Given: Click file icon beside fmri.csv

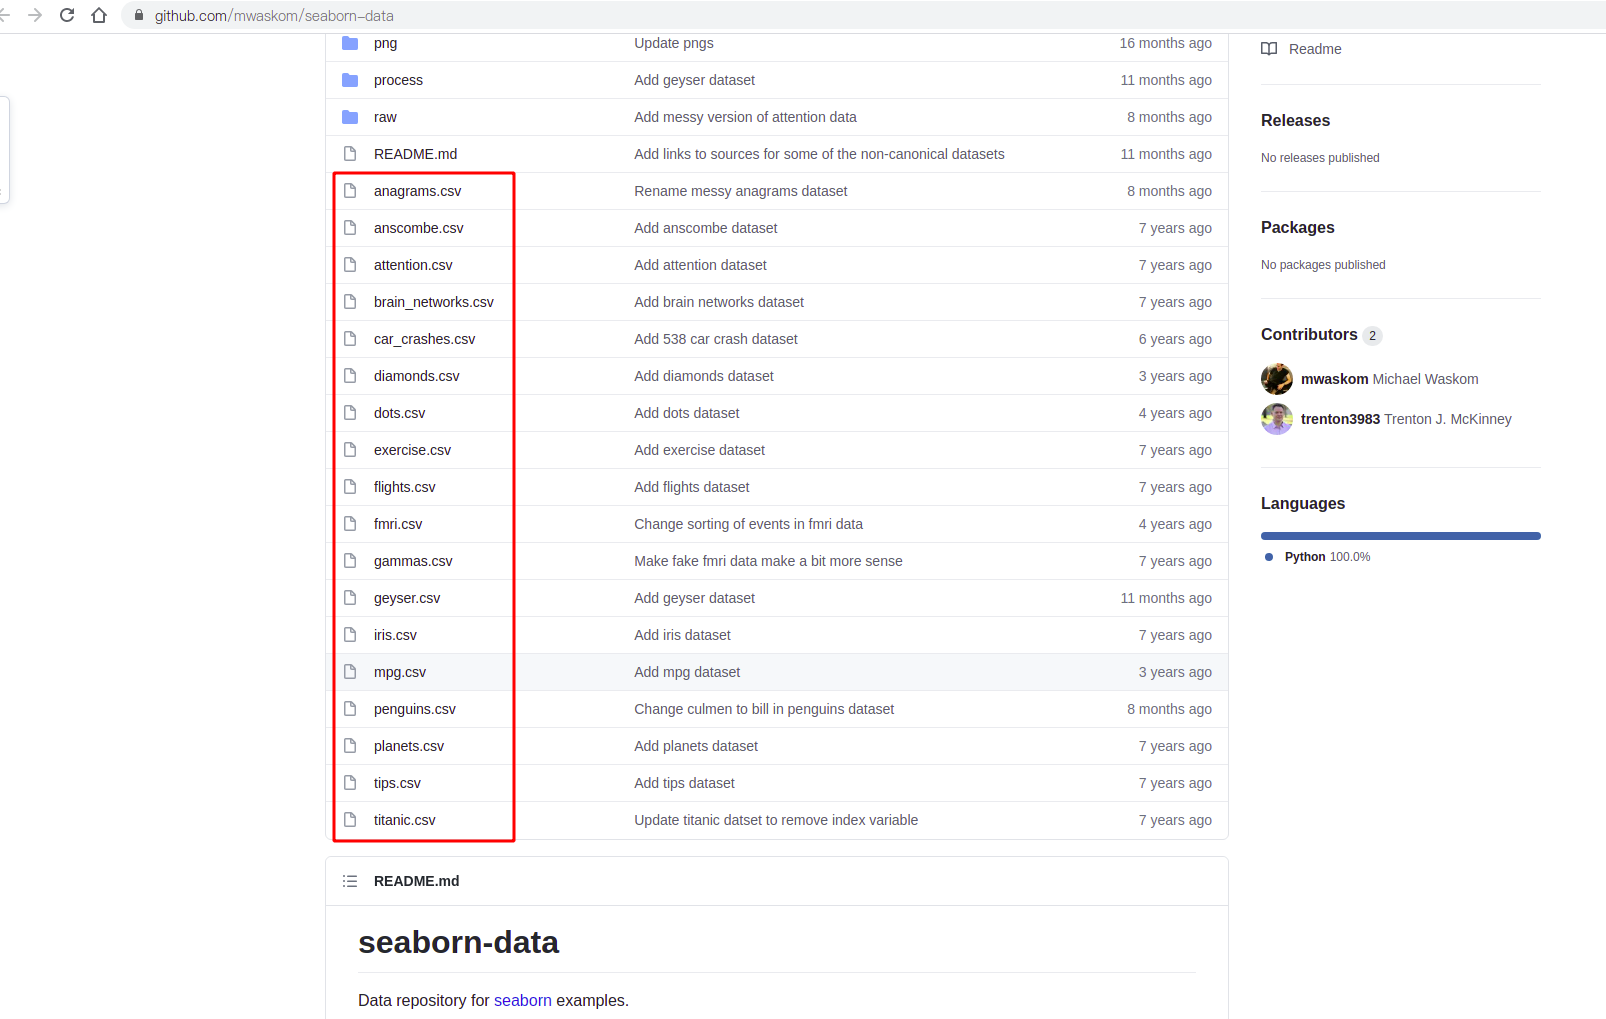Looking at the screenshot, I should pyautogui.click(x=350, y=524).
